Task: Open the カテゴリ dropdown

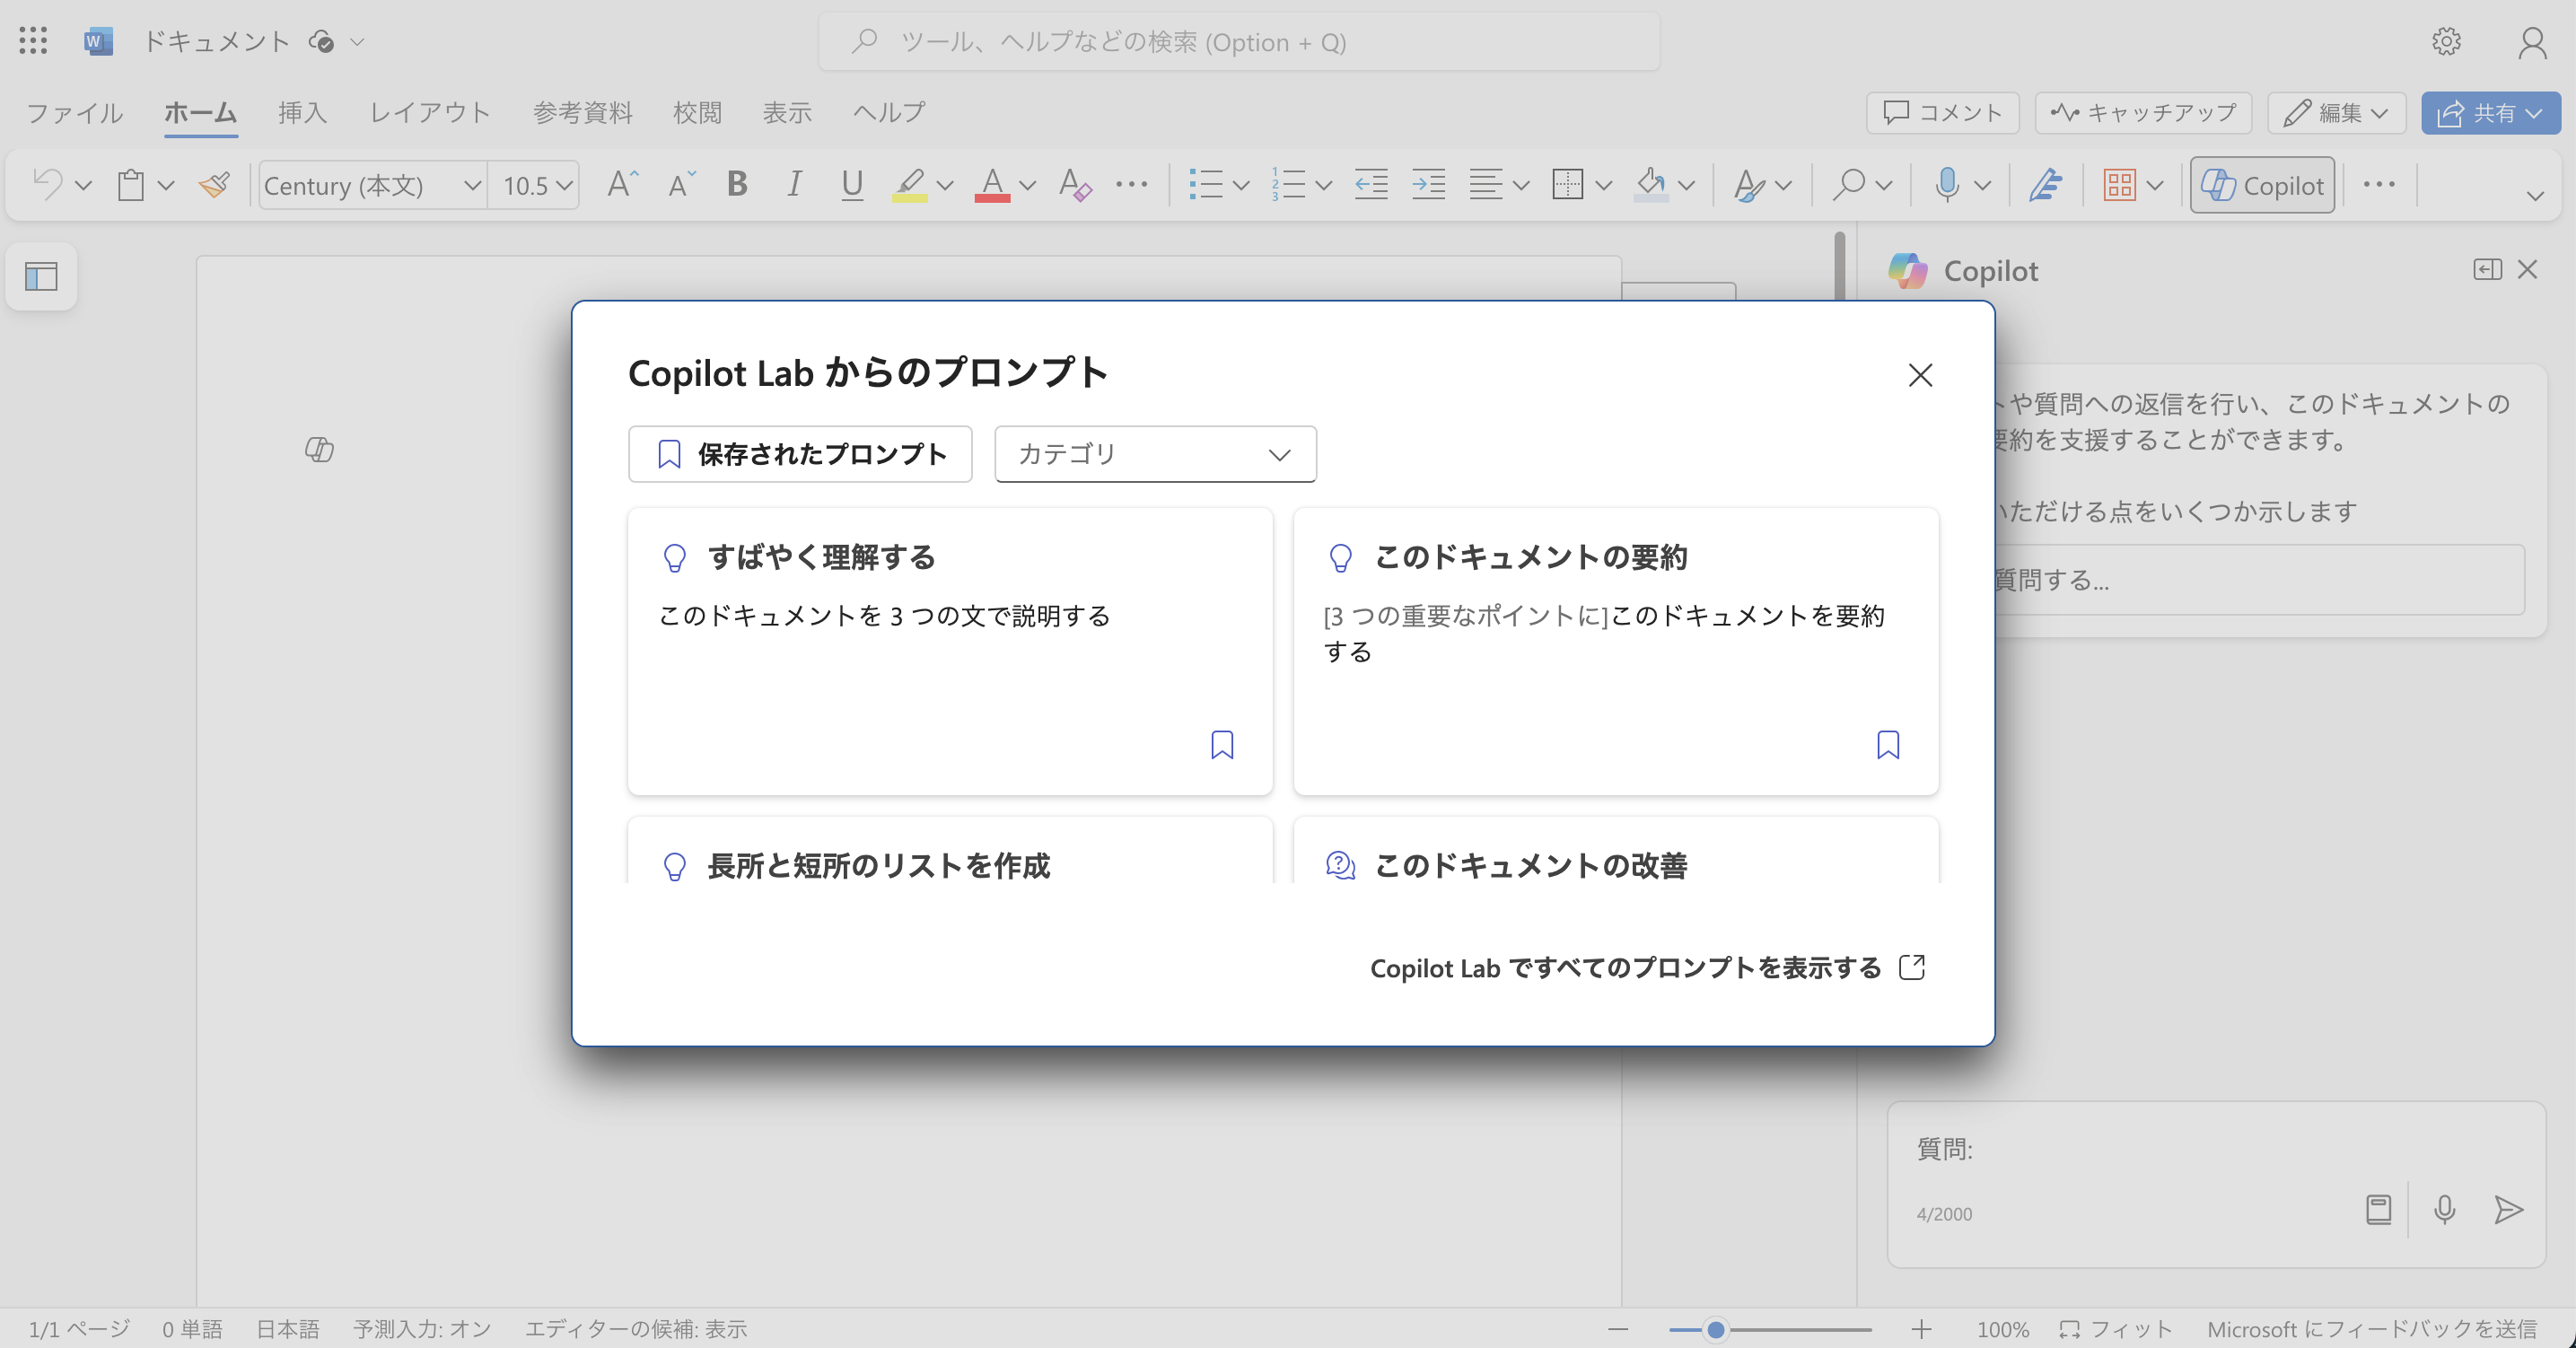Action: point(1155,454)
